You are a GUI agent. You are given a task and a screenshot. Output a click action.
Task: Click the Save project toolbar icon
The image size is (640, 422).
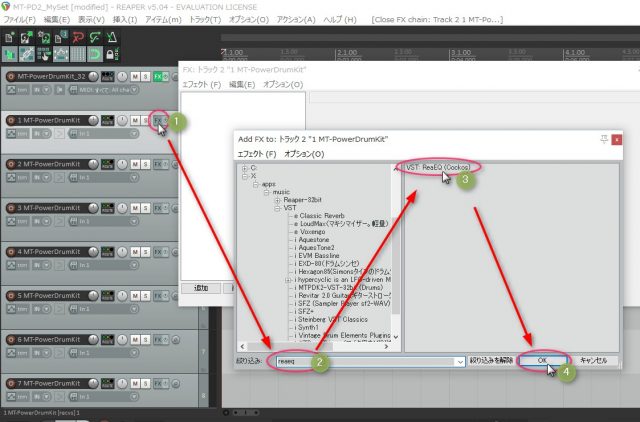pos(44,38)
